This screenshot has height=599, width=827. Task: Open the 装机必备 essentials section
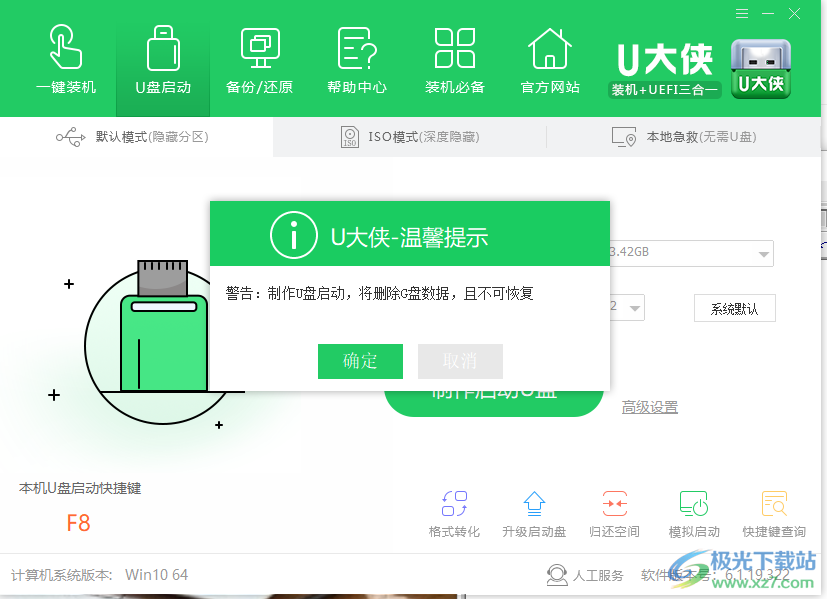455,59
